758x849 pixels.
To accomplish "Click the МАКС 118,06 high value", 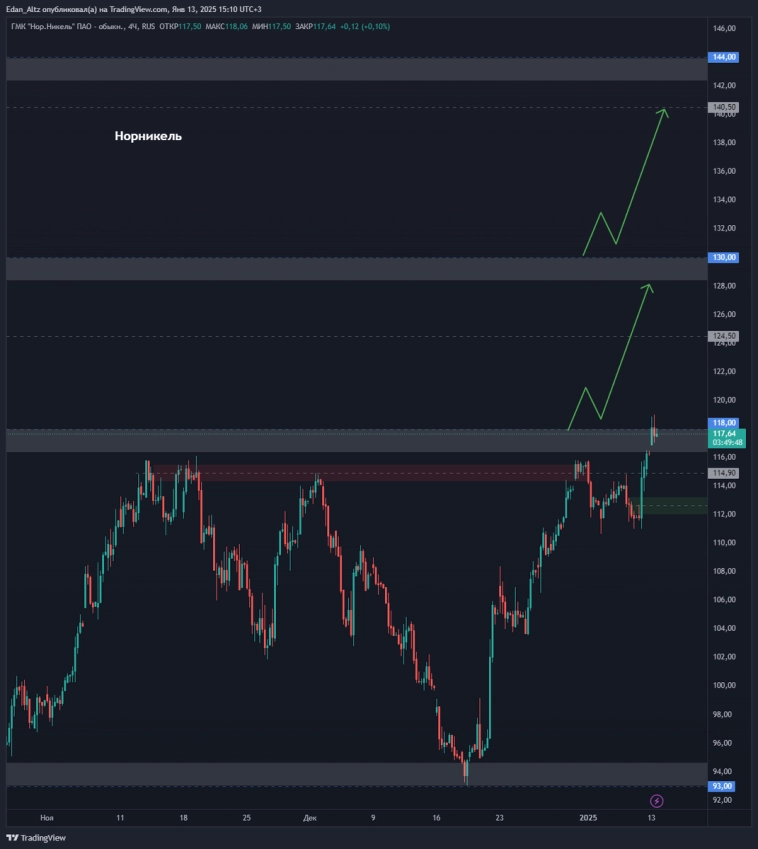I will 226,27.
